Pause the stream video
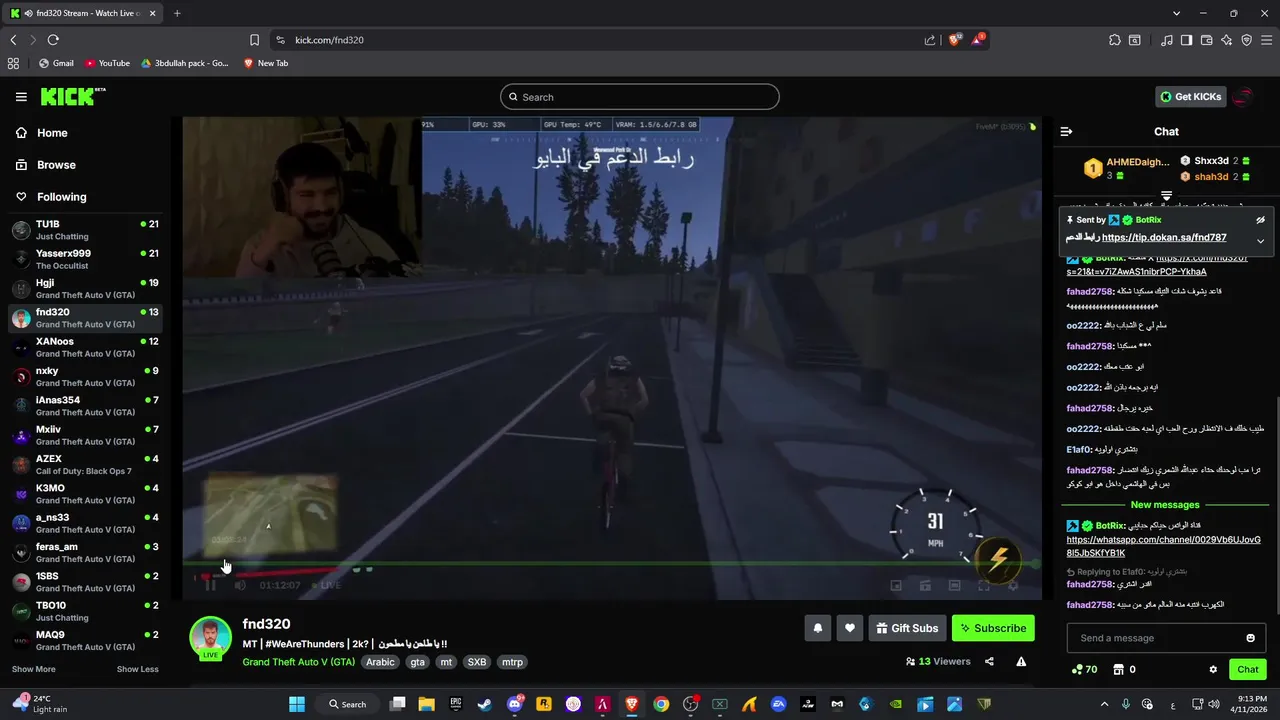 210,585
